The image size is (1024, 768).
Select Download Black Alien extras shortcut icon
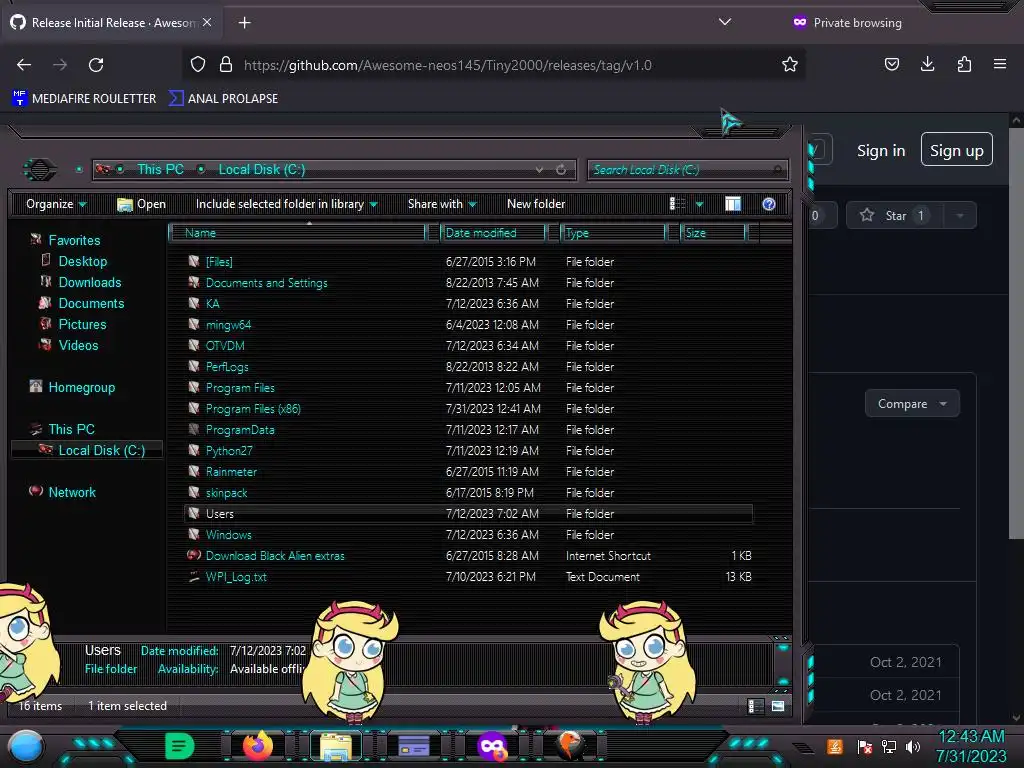point(194,555)
